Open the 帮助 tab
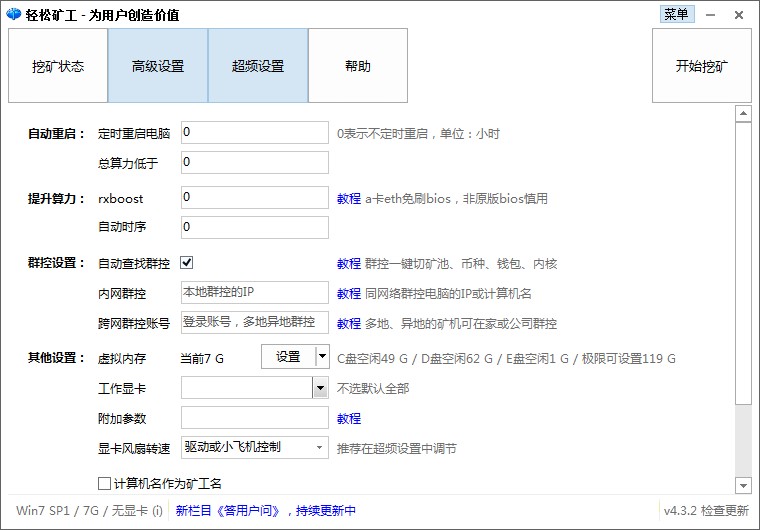The height and width of the screenshot is (530, 760). click(358, 66)
